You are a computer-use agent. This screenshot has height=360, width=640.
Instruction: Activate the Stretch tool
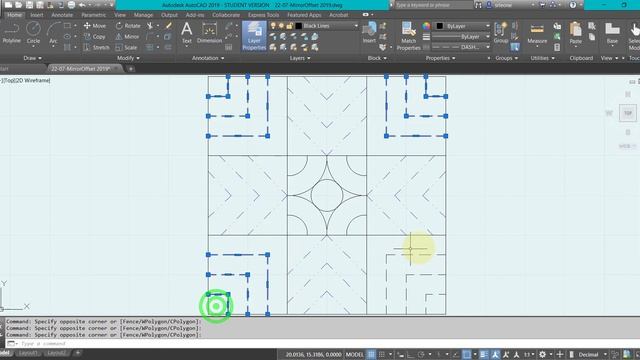[97, 47]
